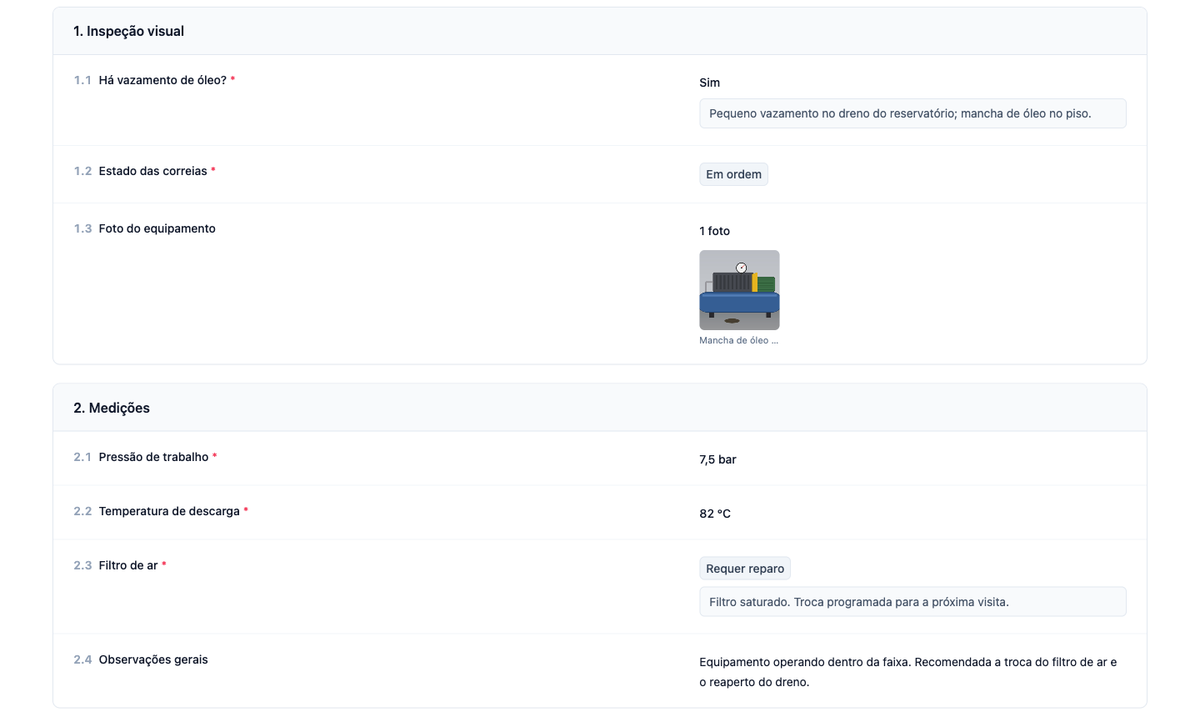
Task: Click the 'Temperatura de descarga' label
Action: pyautogui.click(x=169, y=511)
